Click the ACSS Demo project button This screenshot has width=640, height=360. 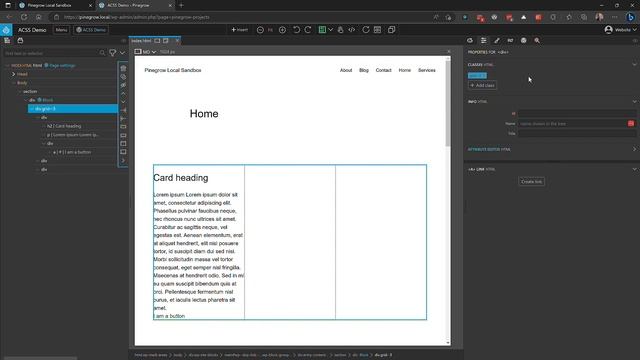(x=91, y=30)
